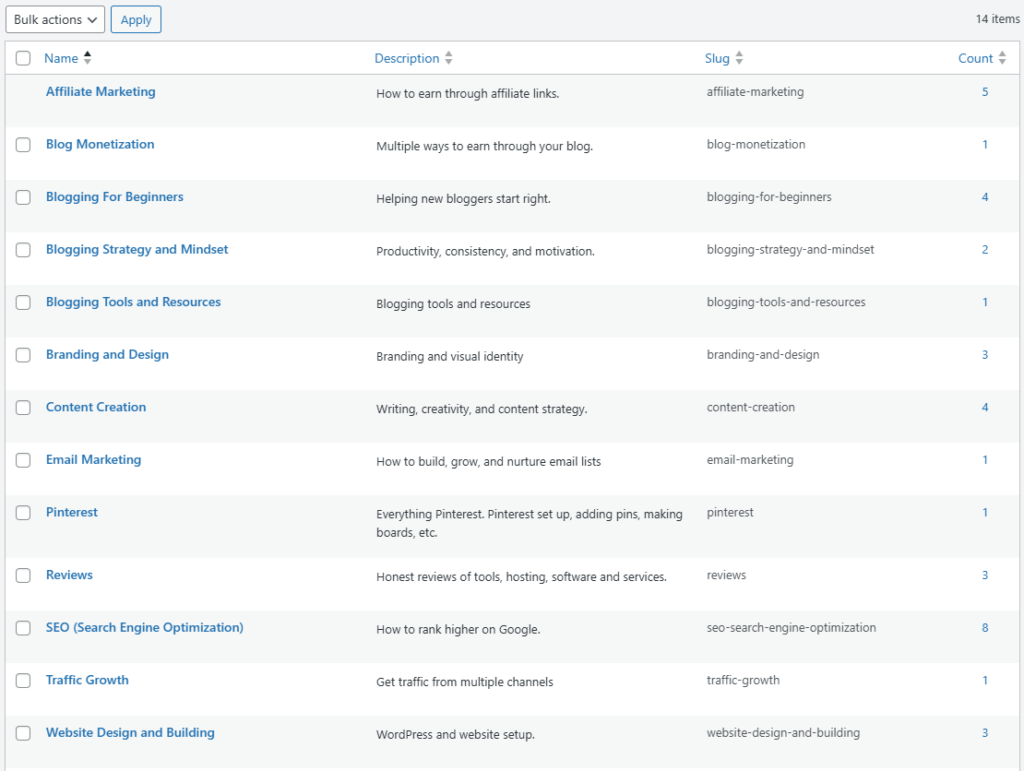Click the Name column sort arrows
This screenshot has height=771, width=1024.
(88, 58)
